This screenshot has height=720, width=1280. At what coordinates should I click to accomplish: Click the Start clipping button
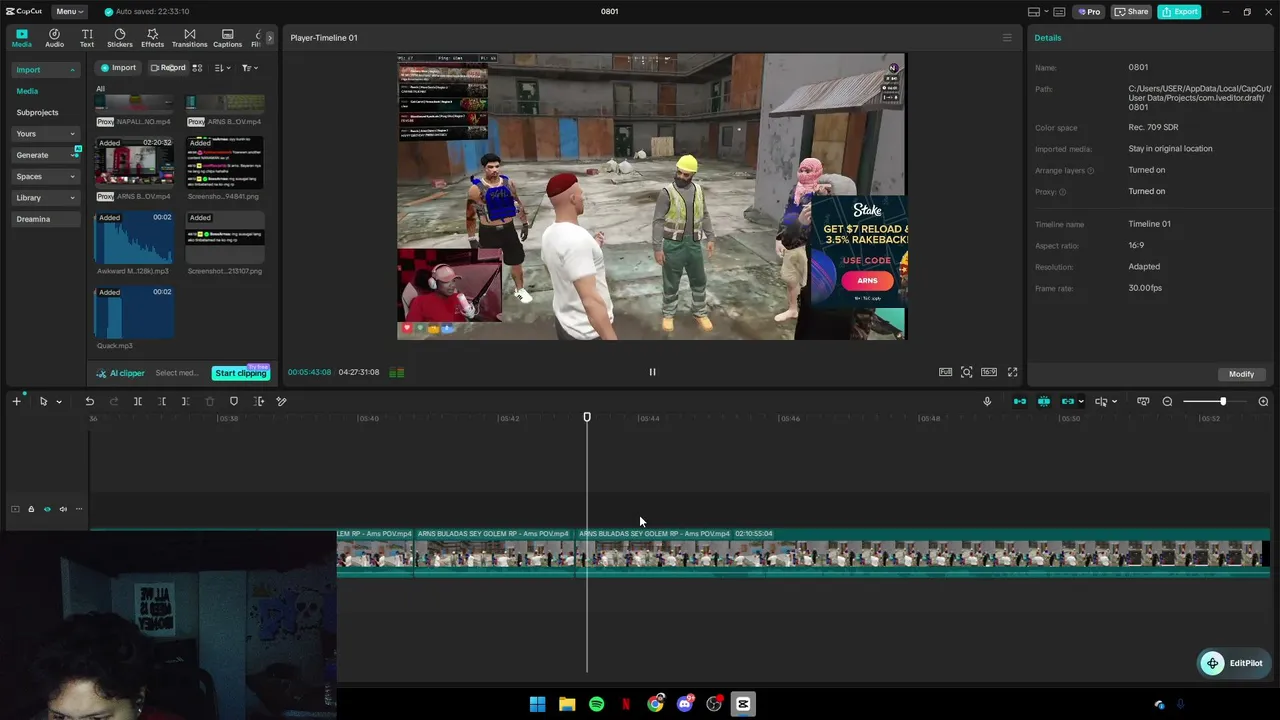click(x=240, y=373)
